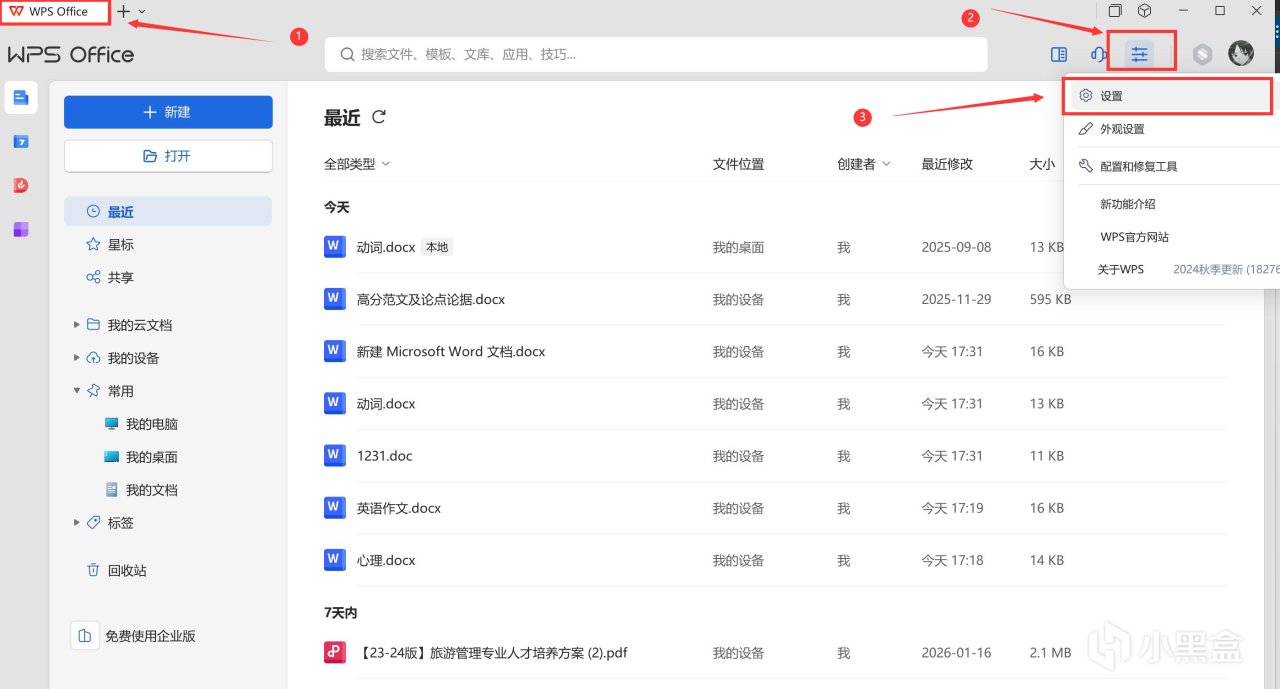The width and height of the screenshot is (1280, 689).
Task: Click the blue 新建 button
Action: (168, 112)
